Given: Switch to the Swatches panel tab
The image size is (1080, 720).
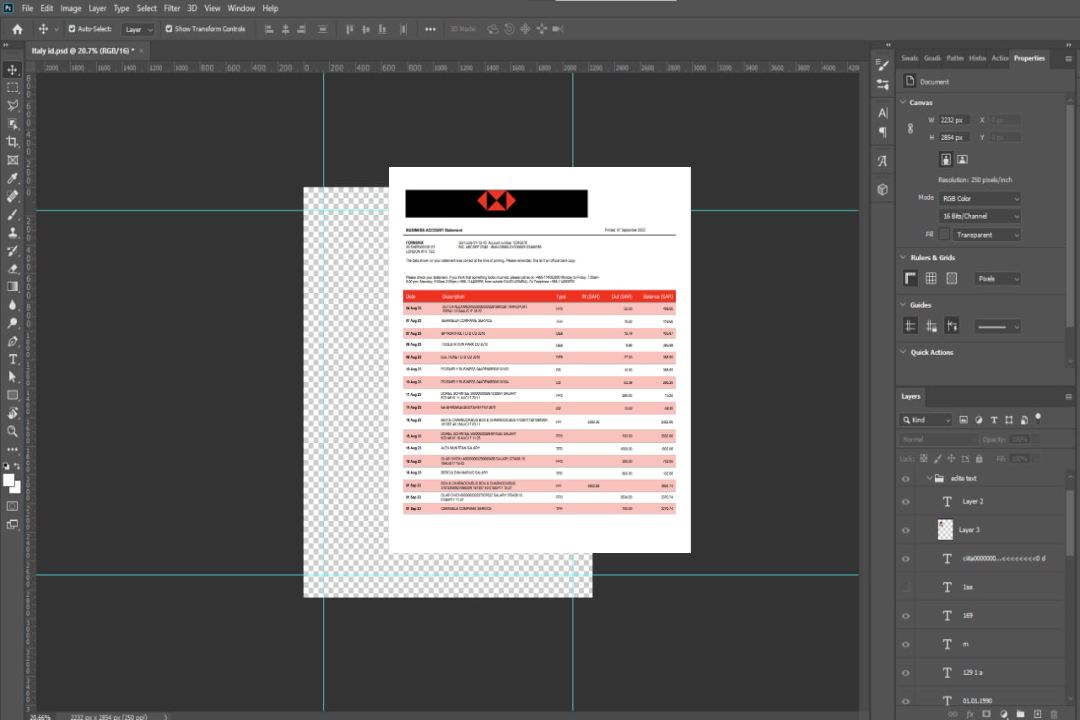Looking at the screenshot, I should [908, 58].
